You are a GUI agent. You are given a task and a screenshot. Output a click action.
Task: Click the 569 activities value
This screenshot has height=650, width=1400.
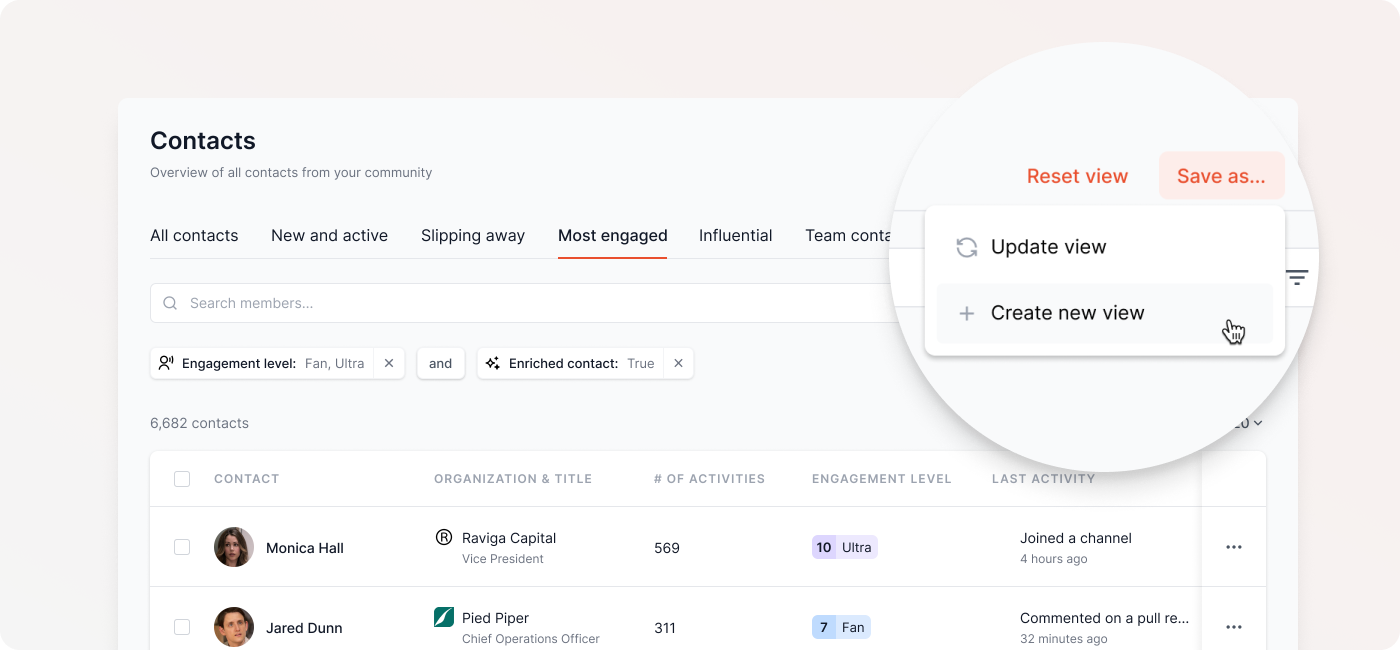coord(667,548)
